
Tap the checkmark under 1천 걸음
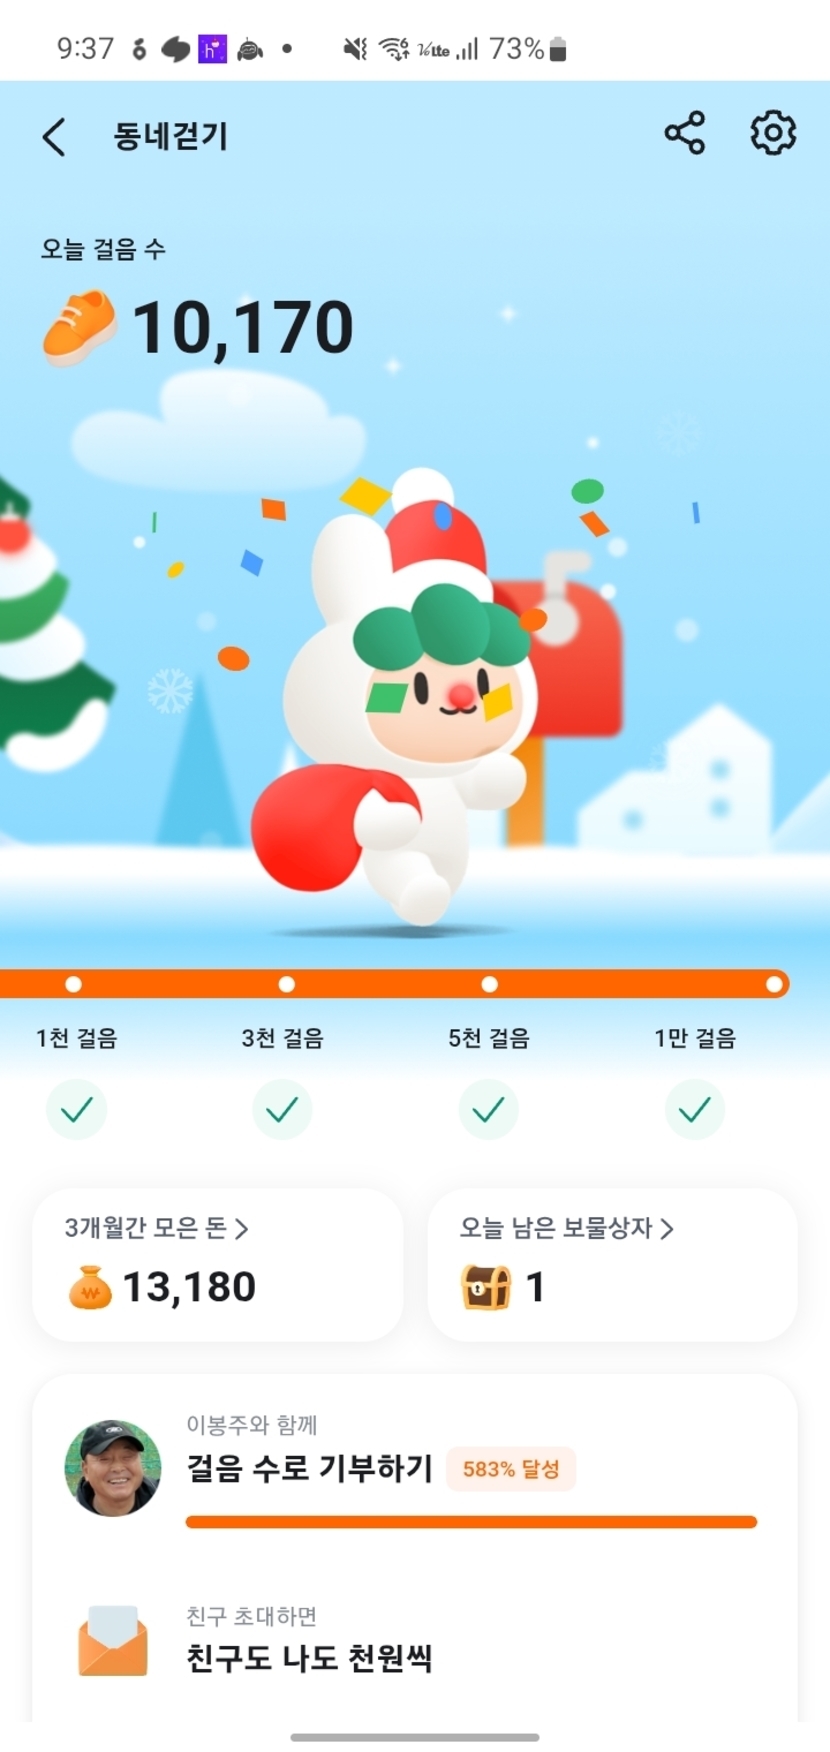pyautogui.click(x=77, y=1109)
